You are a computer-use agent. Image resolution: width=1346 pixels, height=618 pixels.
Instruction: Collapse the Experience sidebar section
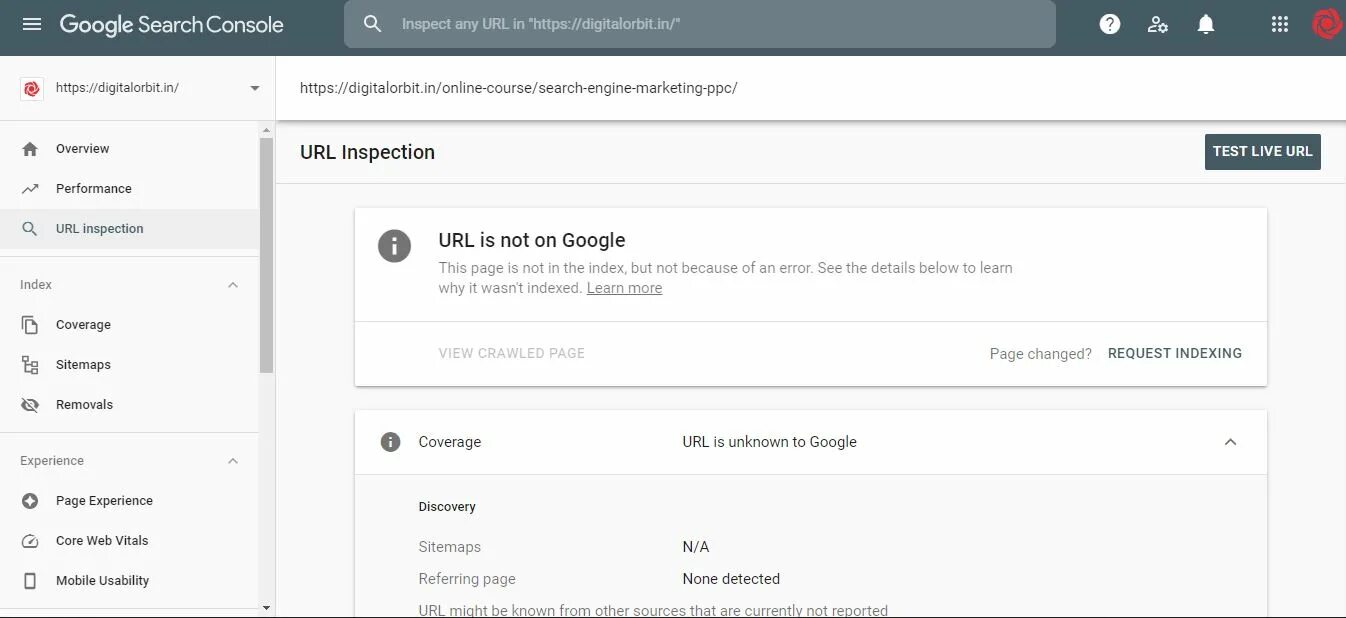[233, 461]
